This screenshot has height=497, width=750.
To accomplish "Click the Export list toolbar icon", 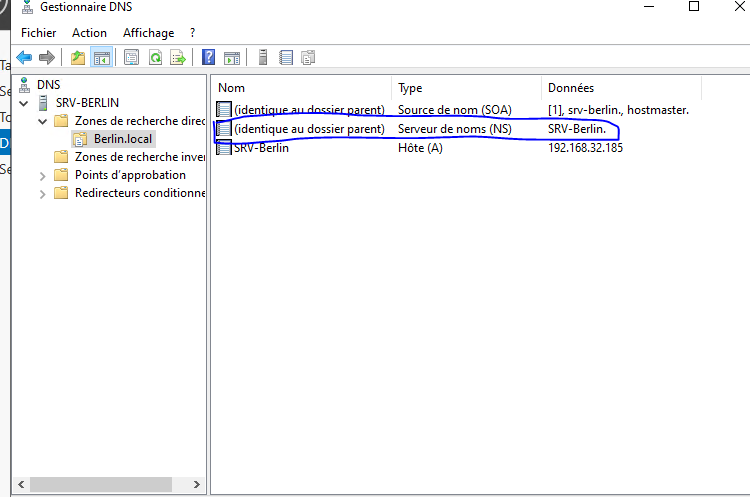I will 178,58.
